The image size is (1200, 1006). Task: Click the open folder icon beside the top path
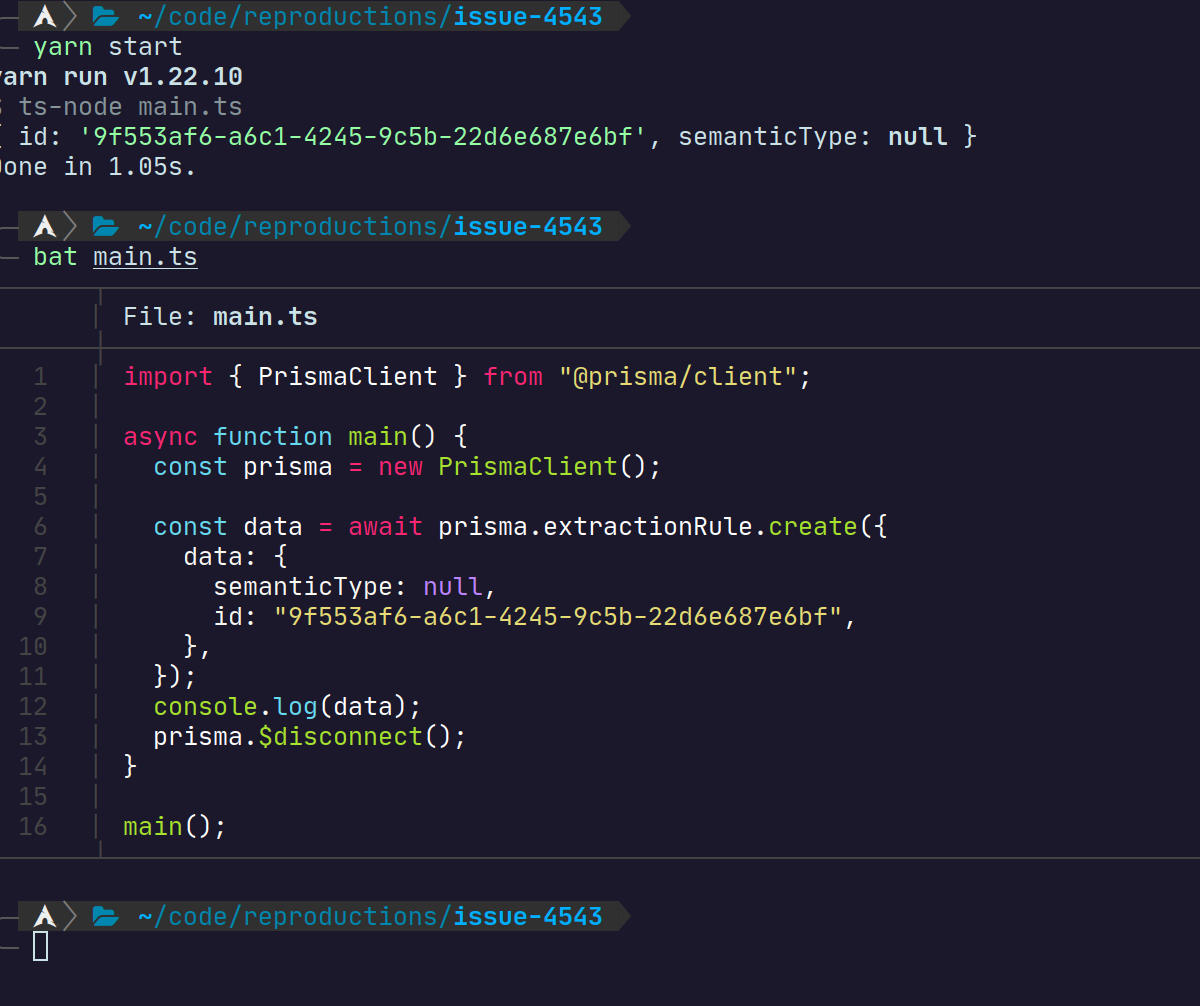point(105,16)
